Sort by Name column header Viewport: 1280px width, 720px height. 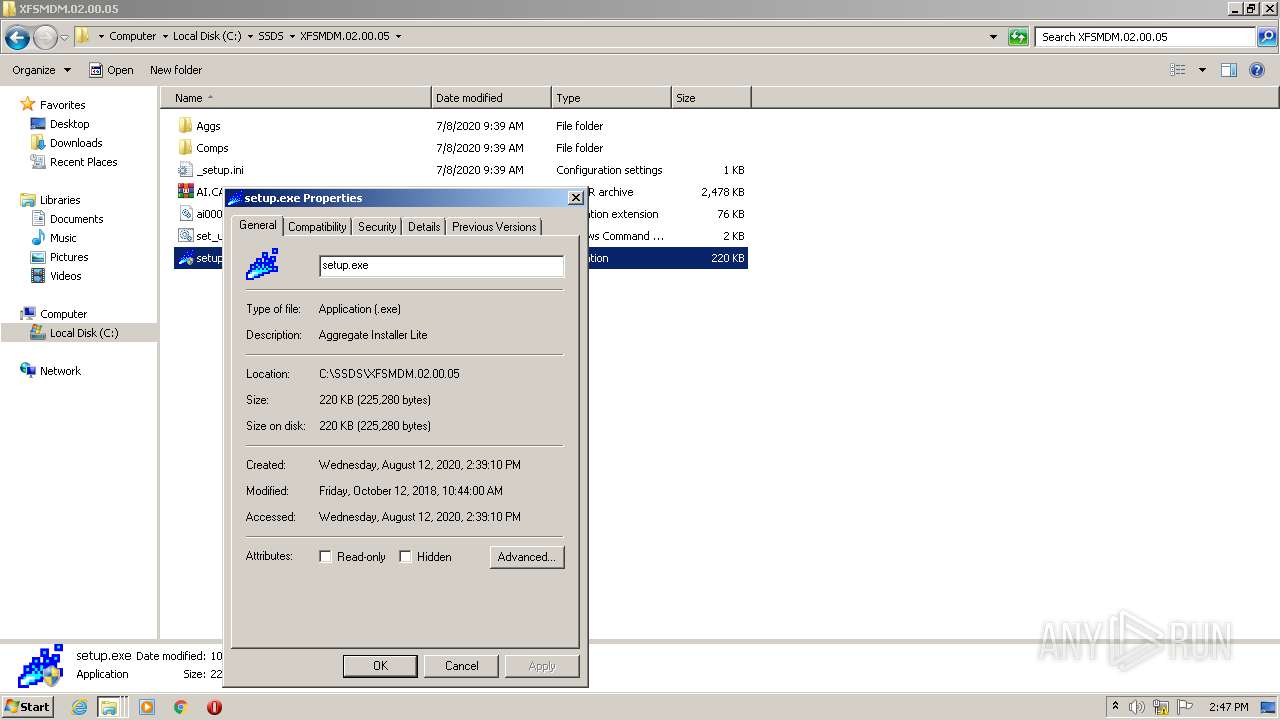tap(296, 98)
